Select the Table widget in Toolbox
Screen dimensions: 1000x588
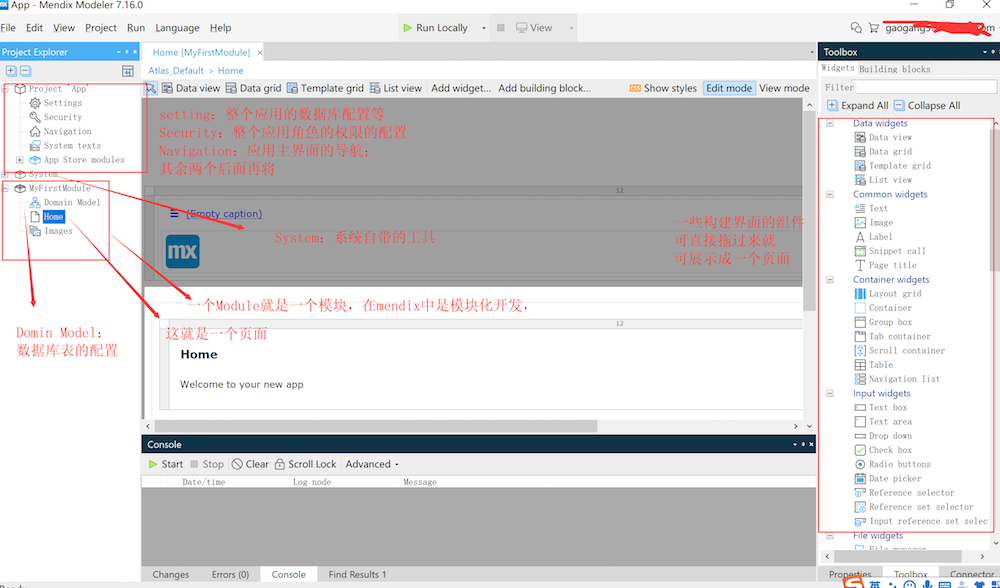pos(873,364)
